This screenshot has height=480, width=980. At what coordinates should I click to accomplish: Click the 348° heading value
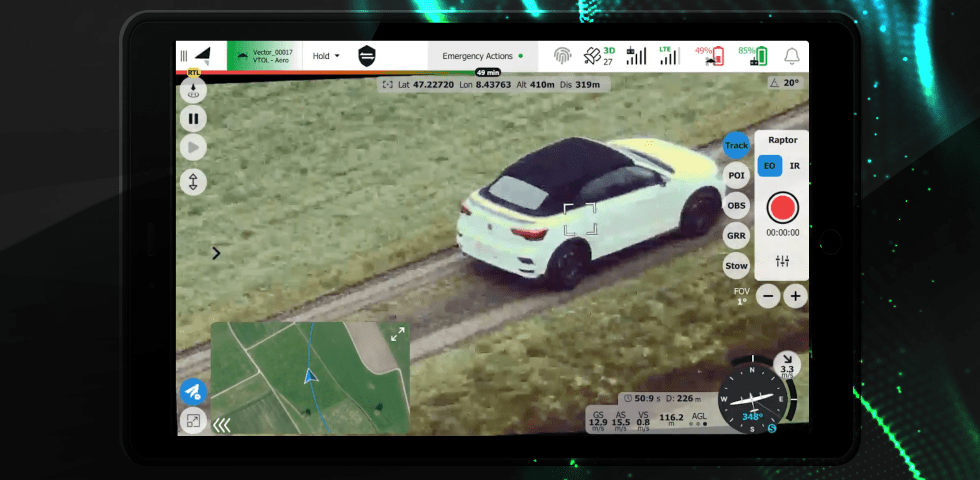(752, 416)
